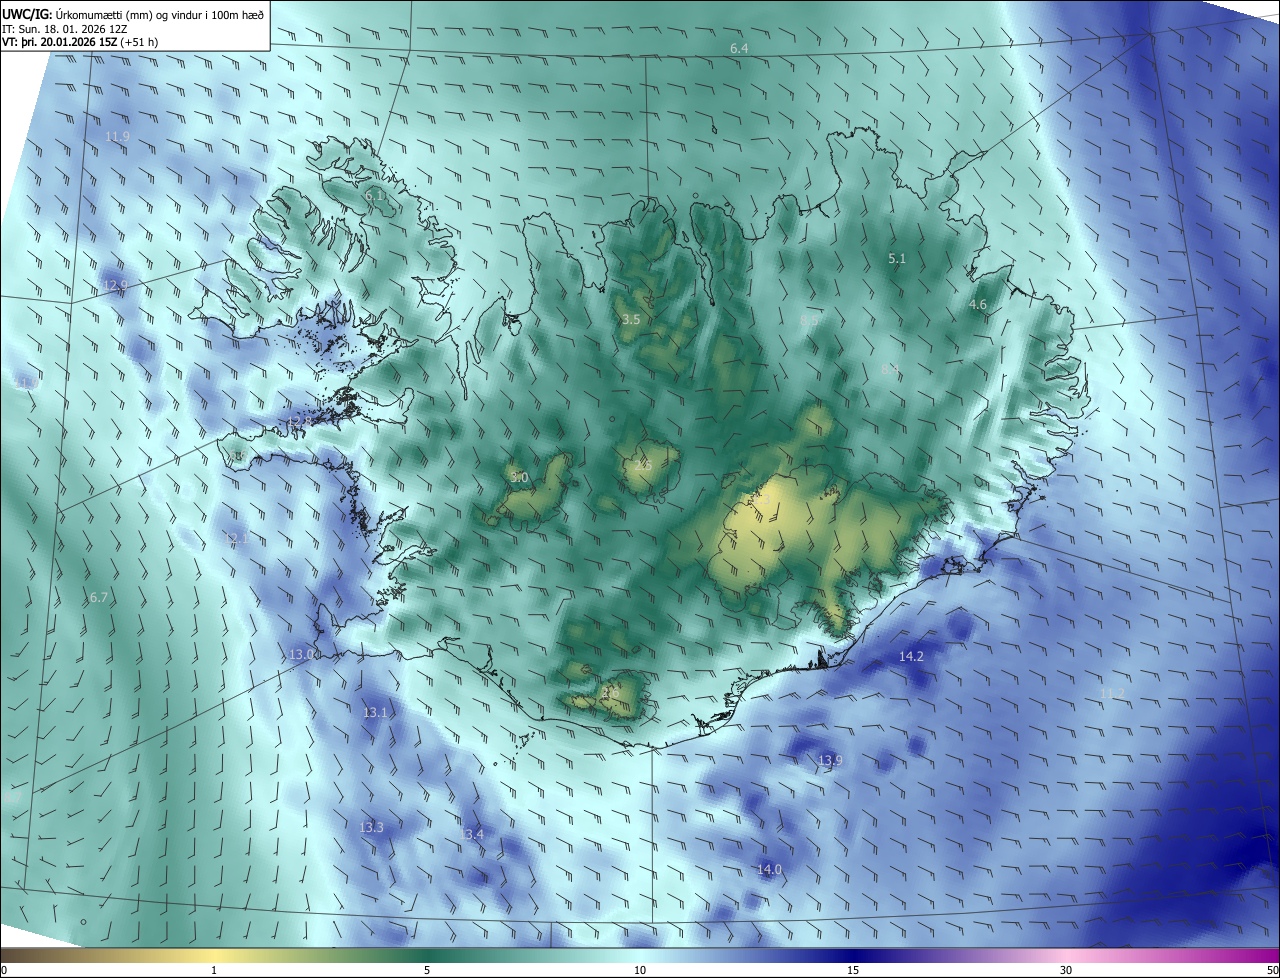This screenshot has height=978, width=1280.
Task: Click the 6.7 value in the western ocean
Action: click(98, 598)
